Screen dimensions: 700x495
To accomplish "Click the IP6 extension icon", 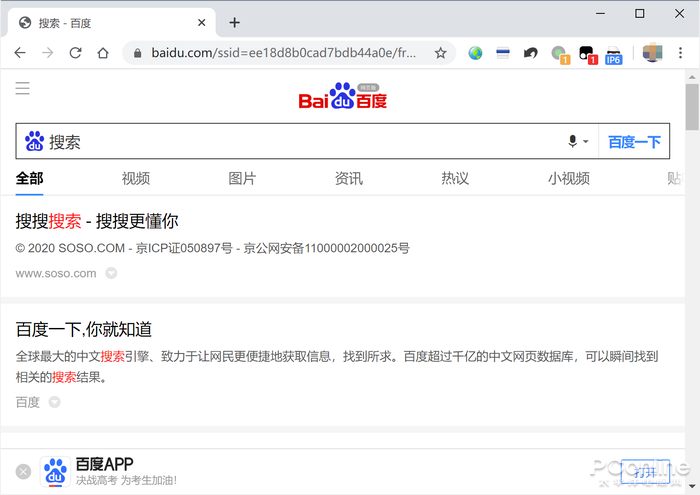I will 614,55.
